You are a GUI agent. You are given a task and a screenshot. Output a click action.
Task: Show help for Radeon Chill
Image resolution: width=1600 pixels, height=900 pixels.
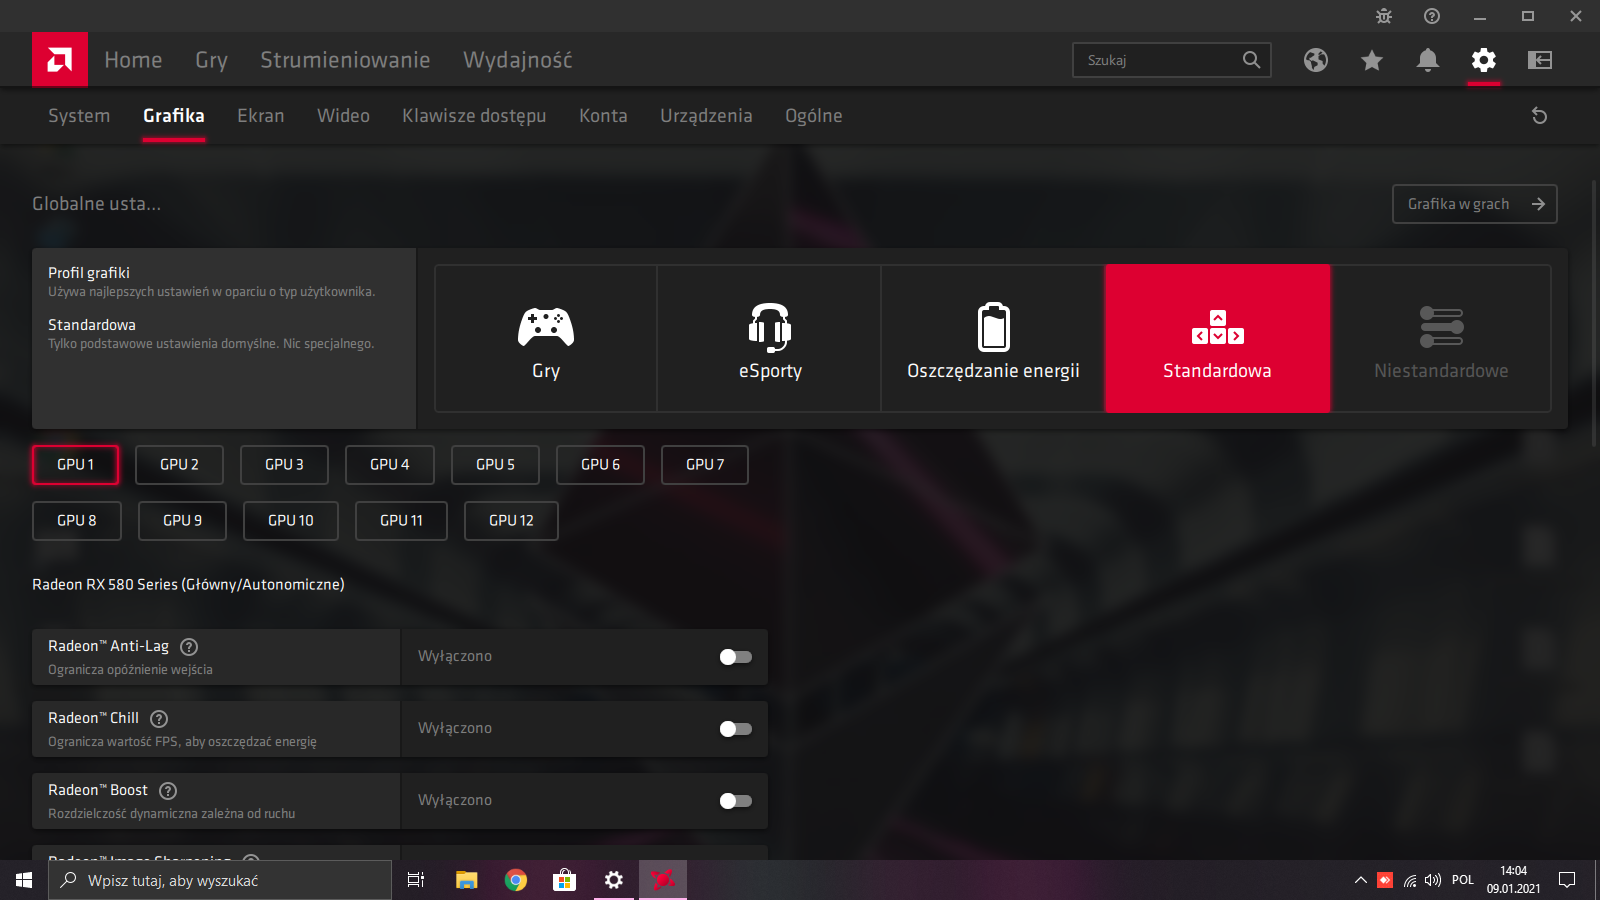point(159,719)
